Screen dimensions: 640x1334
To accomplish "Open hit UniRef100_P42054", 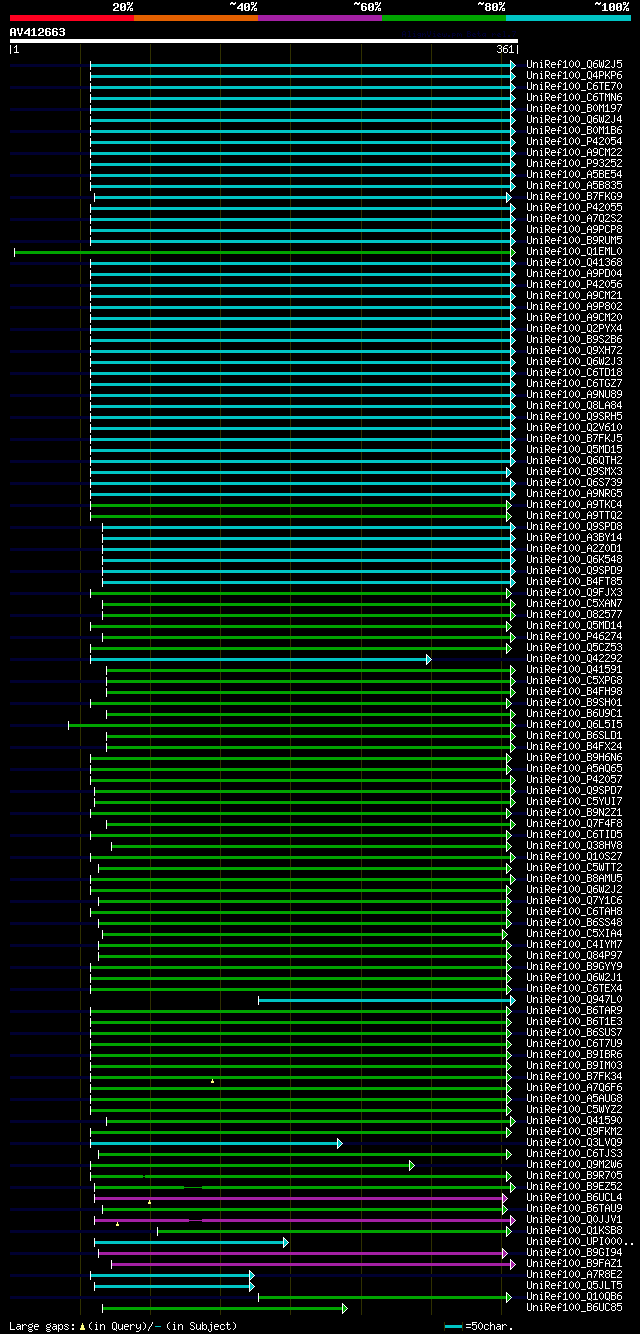I will pos(575,142).
